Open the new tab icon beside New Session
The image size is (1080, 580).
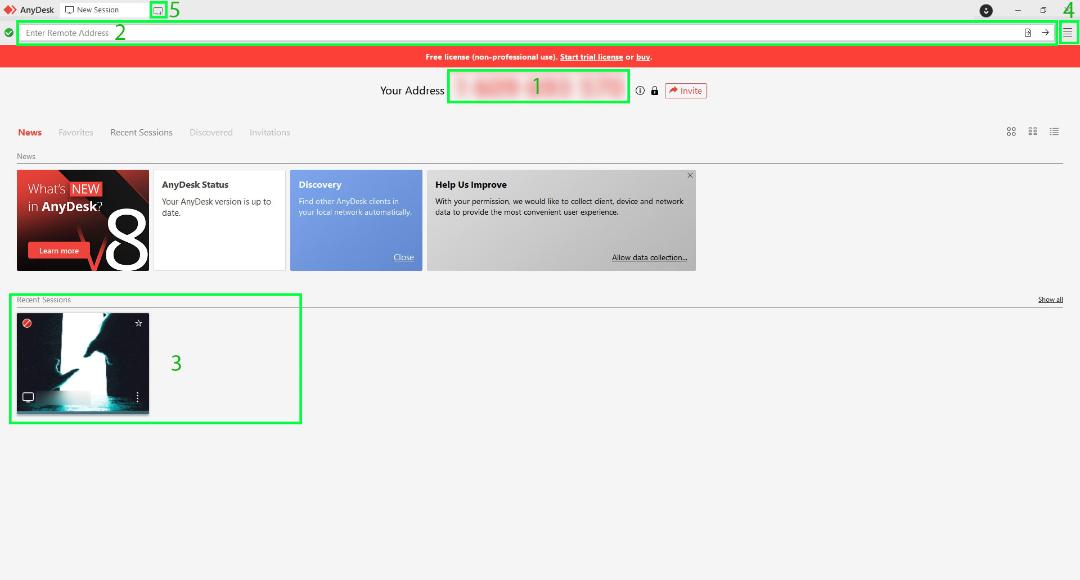[x=158, y=10]
